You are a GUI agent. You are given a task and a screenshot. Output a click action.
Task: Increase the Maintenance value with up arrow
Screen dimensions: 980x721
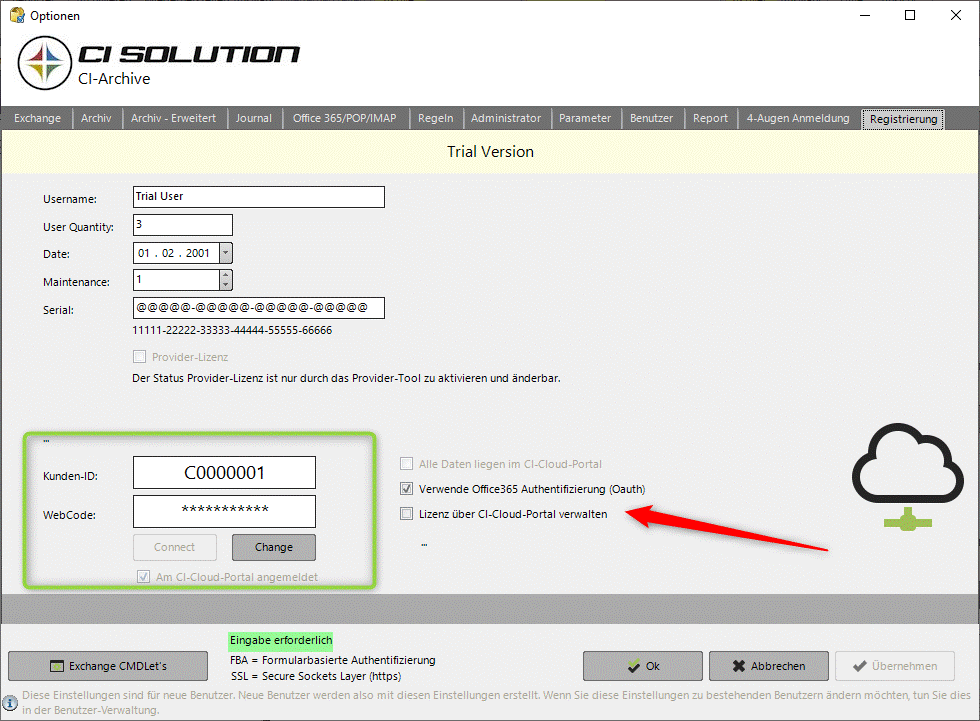pyautogui.click(x=225, y=275)
